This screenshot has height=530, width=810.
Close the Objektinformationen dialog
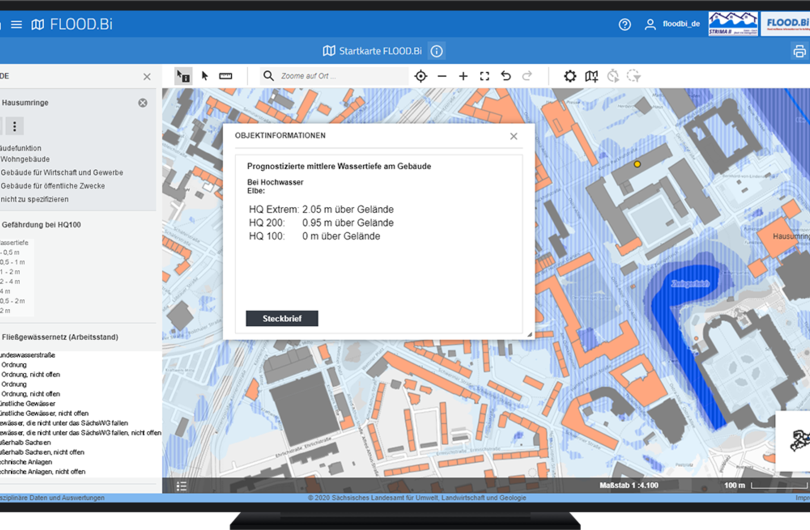click(x=514, y=136)
